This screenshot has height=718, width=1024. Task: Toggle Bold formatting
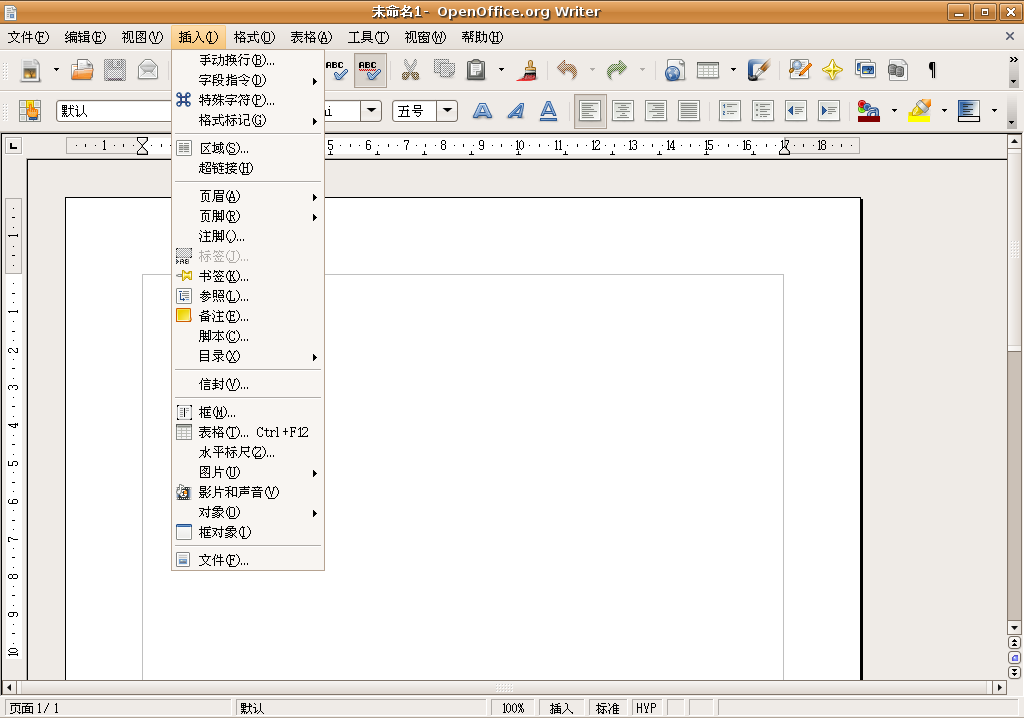pyautogui.click(x=482, y=111)
